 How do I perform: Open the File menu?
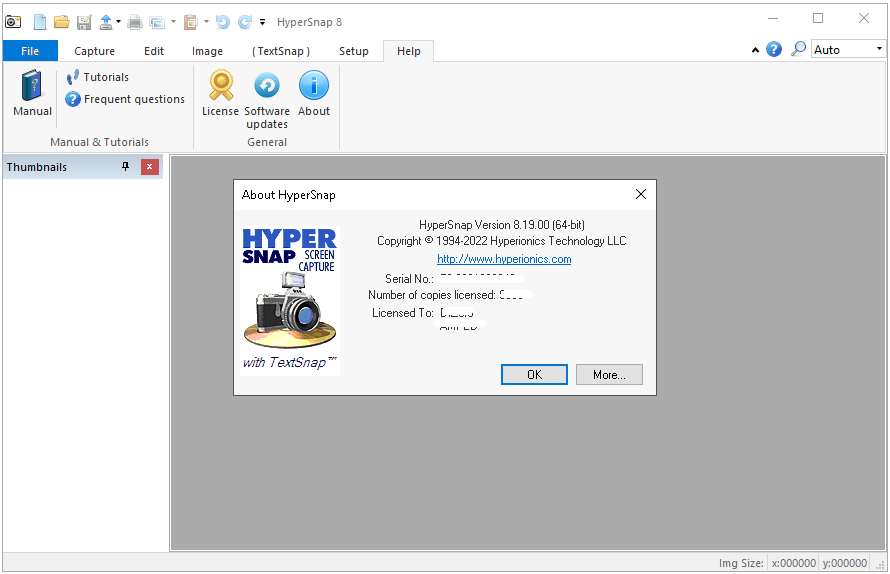point(30,51)
